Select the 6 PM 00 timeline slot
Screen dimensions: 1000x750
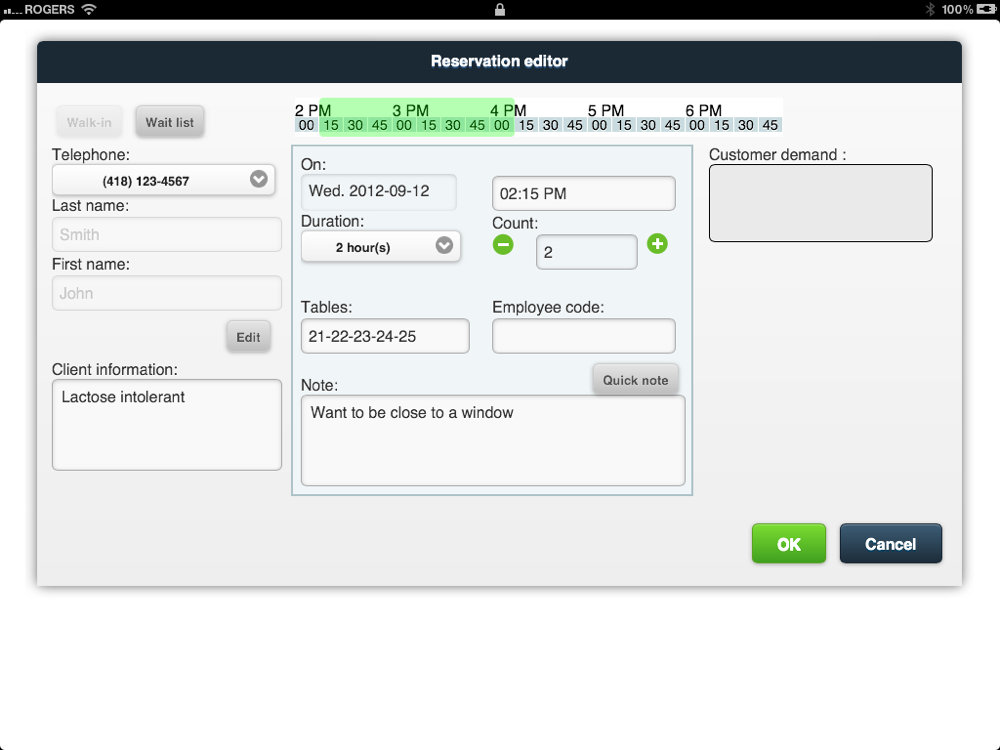pyautogui.click(x=697, y=125)
